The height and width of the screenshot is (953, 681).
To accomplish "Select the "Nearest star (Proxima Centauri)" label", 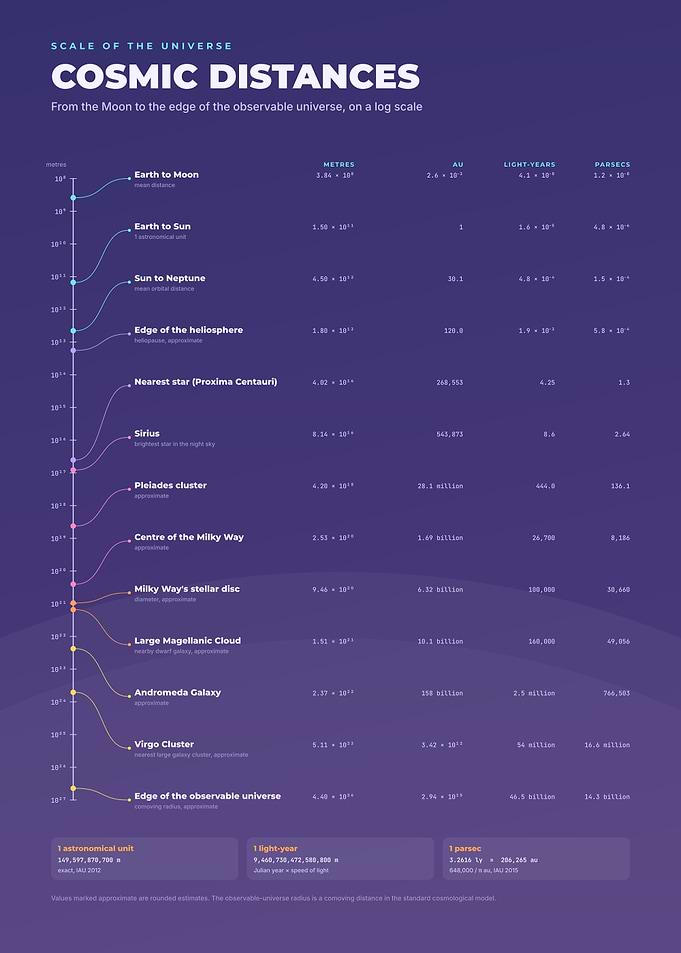I will click(x=206, y=382).
